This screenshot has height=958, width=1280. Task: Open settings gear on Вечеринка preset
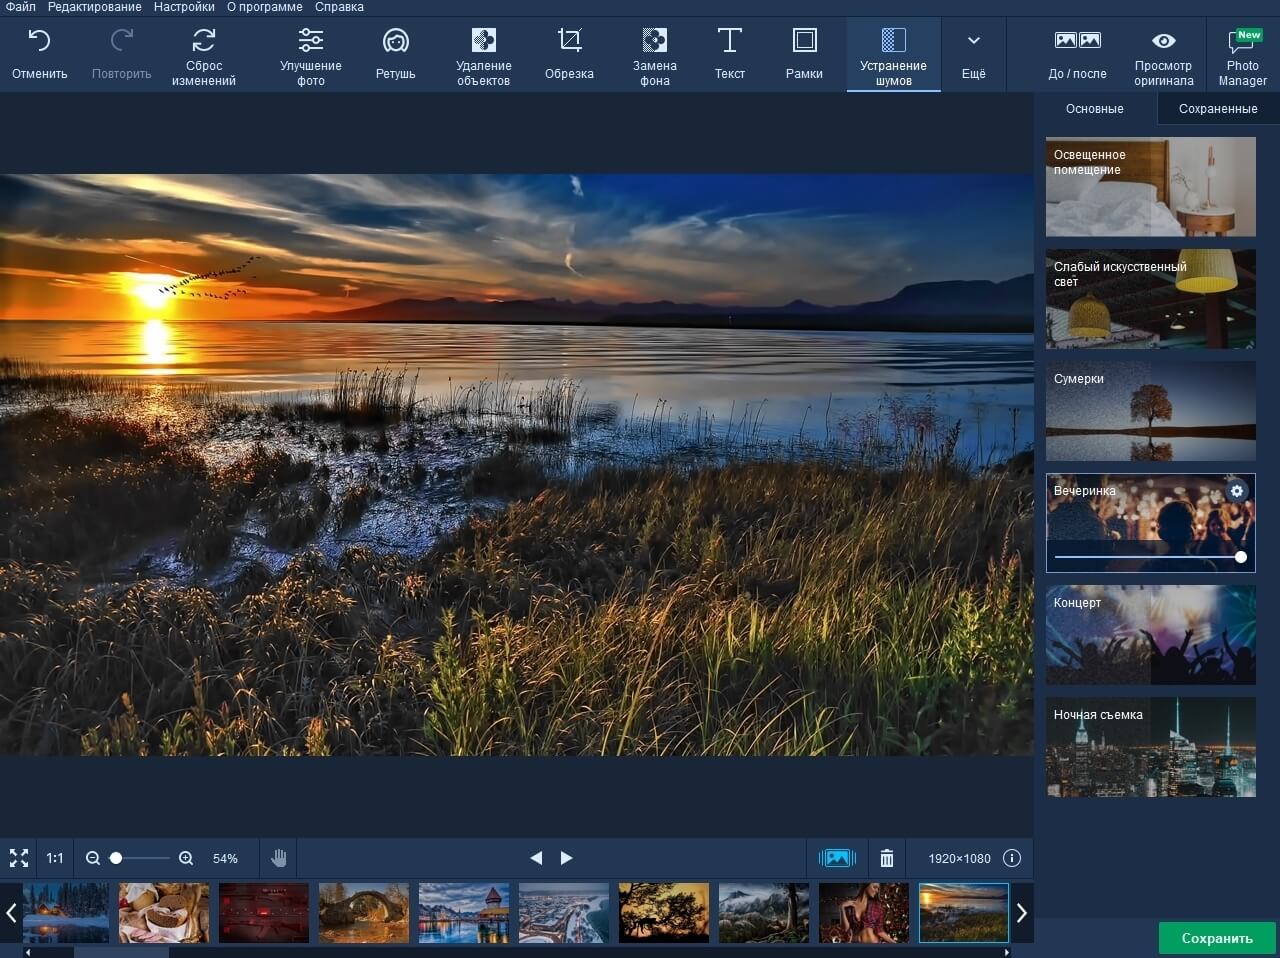click(1237, 491)
